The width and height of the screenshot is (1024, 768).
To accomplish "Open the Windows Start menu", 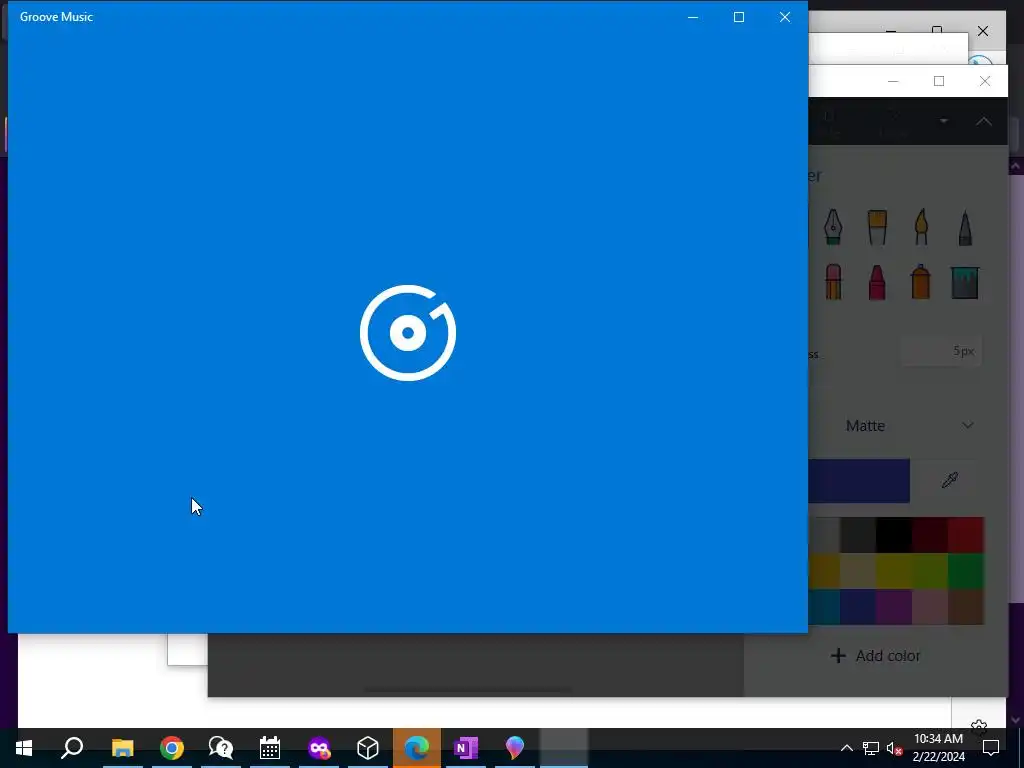I will coord(24,748).
